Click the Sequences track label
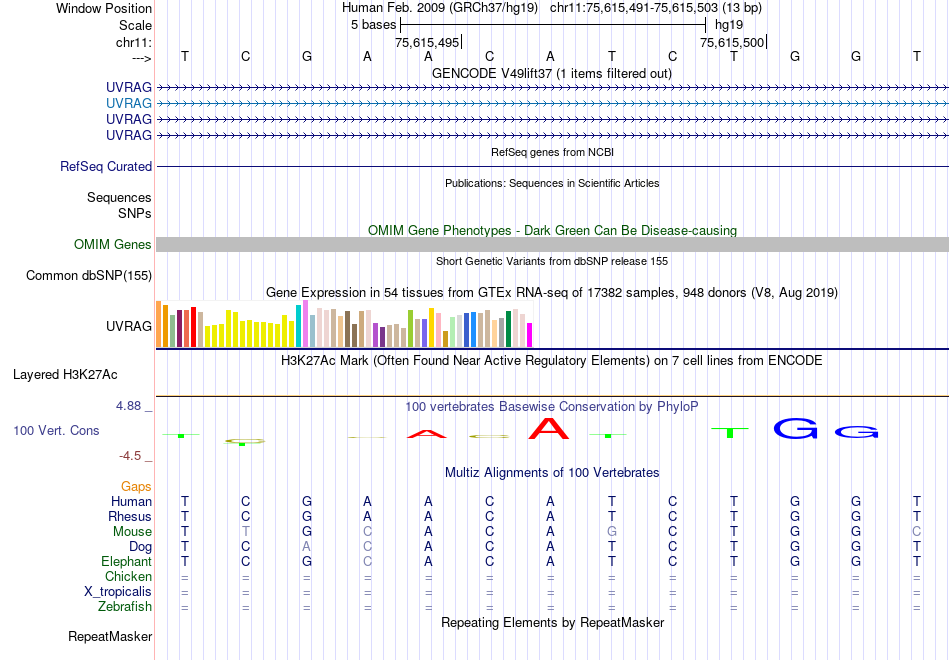Image resolution: width=950 pixels, height=660 pixels. coord(119,198)
